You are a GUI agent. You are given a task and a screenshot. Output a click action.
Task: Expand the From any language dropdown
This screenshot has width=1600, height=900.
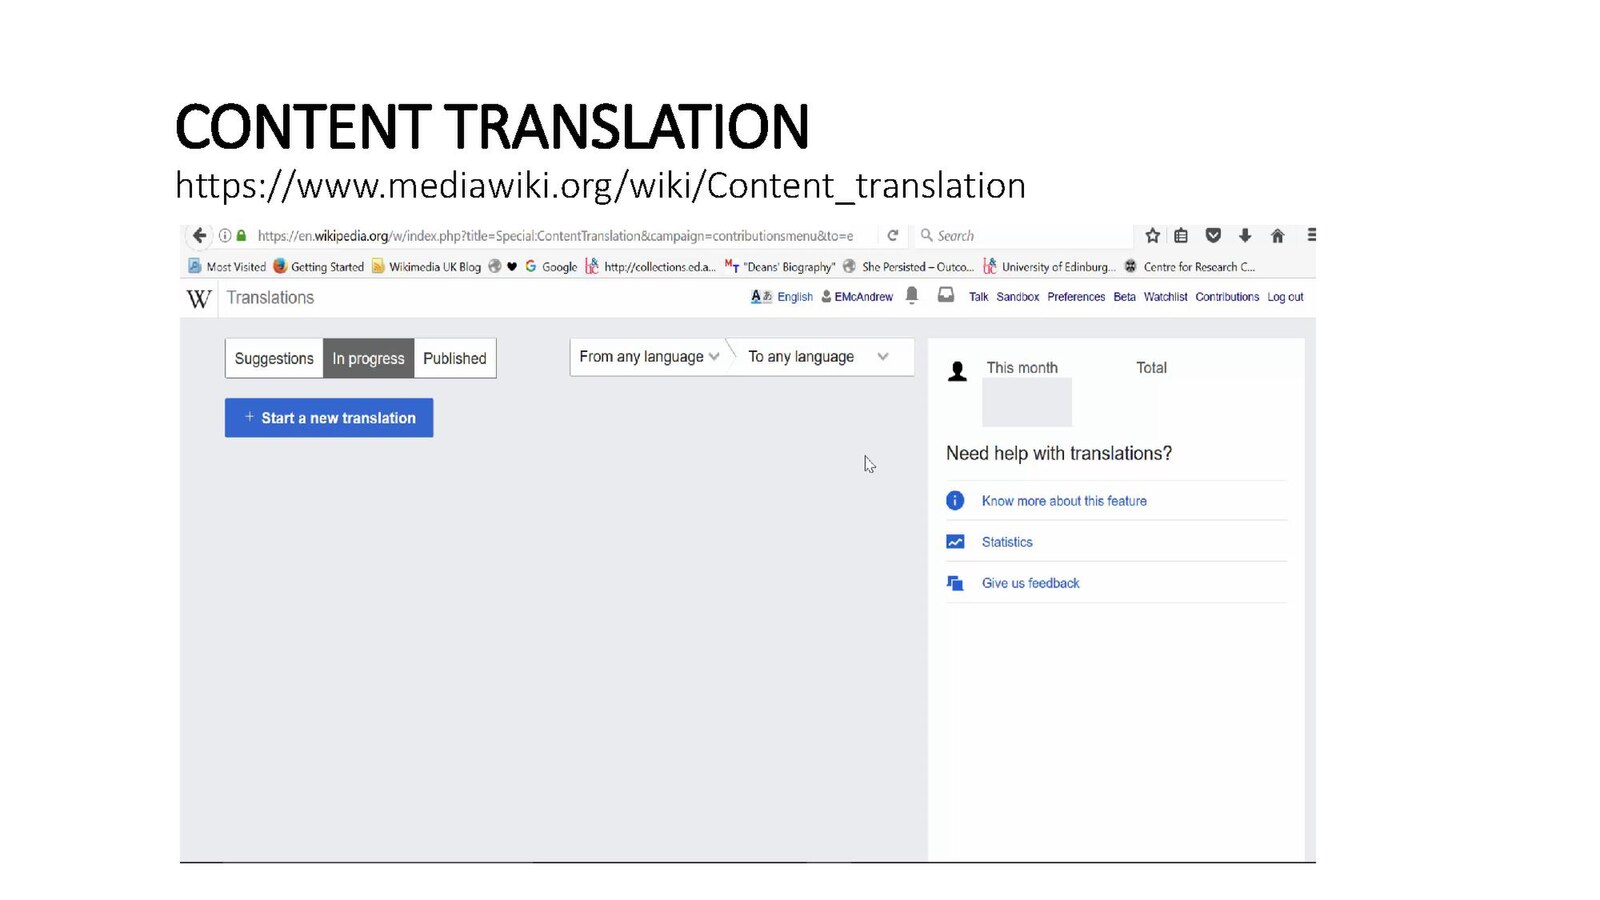point(649,357)
